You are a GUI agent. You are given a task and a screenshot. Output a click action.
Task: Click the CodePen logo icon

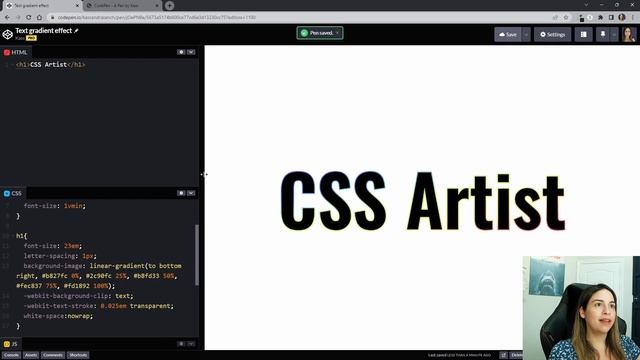(7, 34)
